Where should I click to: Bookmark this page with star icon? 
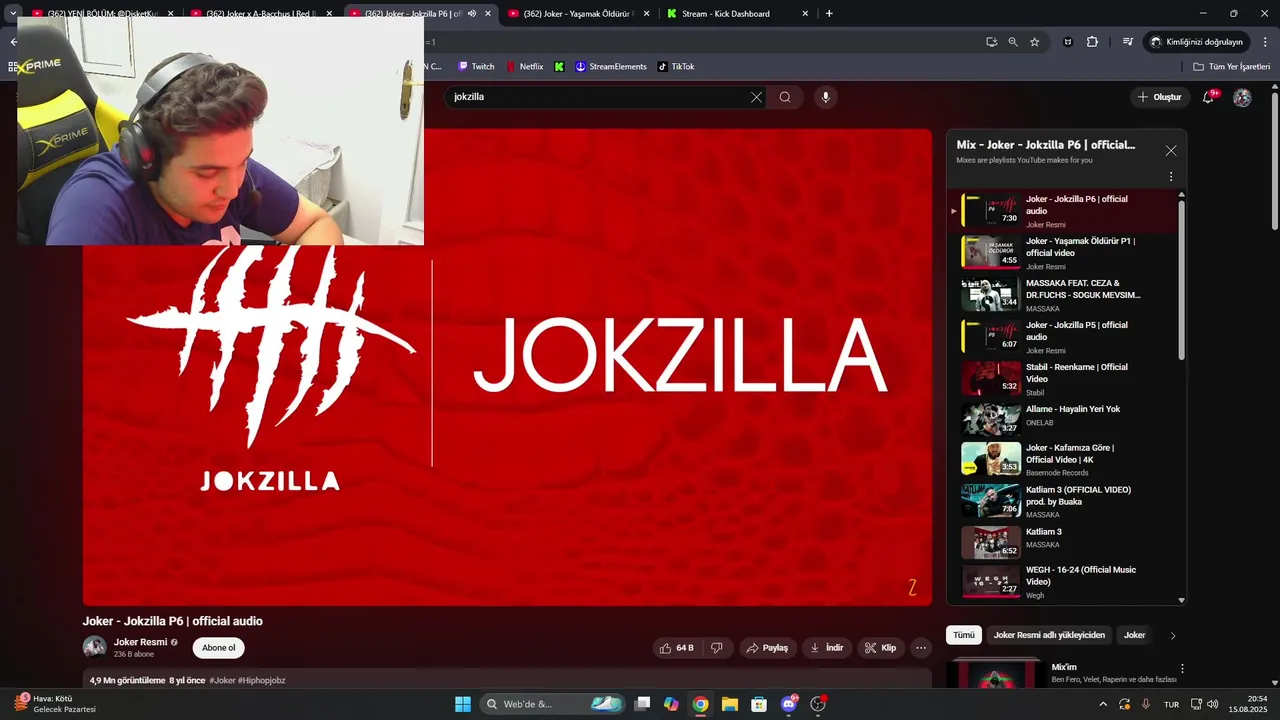(1035, 42)
